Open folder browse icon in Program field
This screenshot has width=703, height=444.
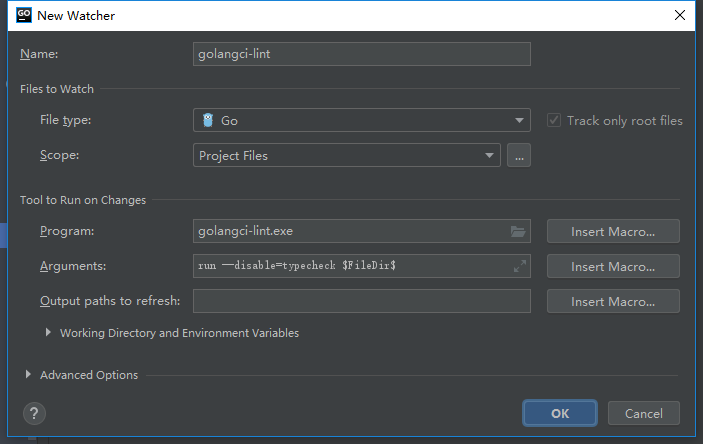click(x=518, y=231)
